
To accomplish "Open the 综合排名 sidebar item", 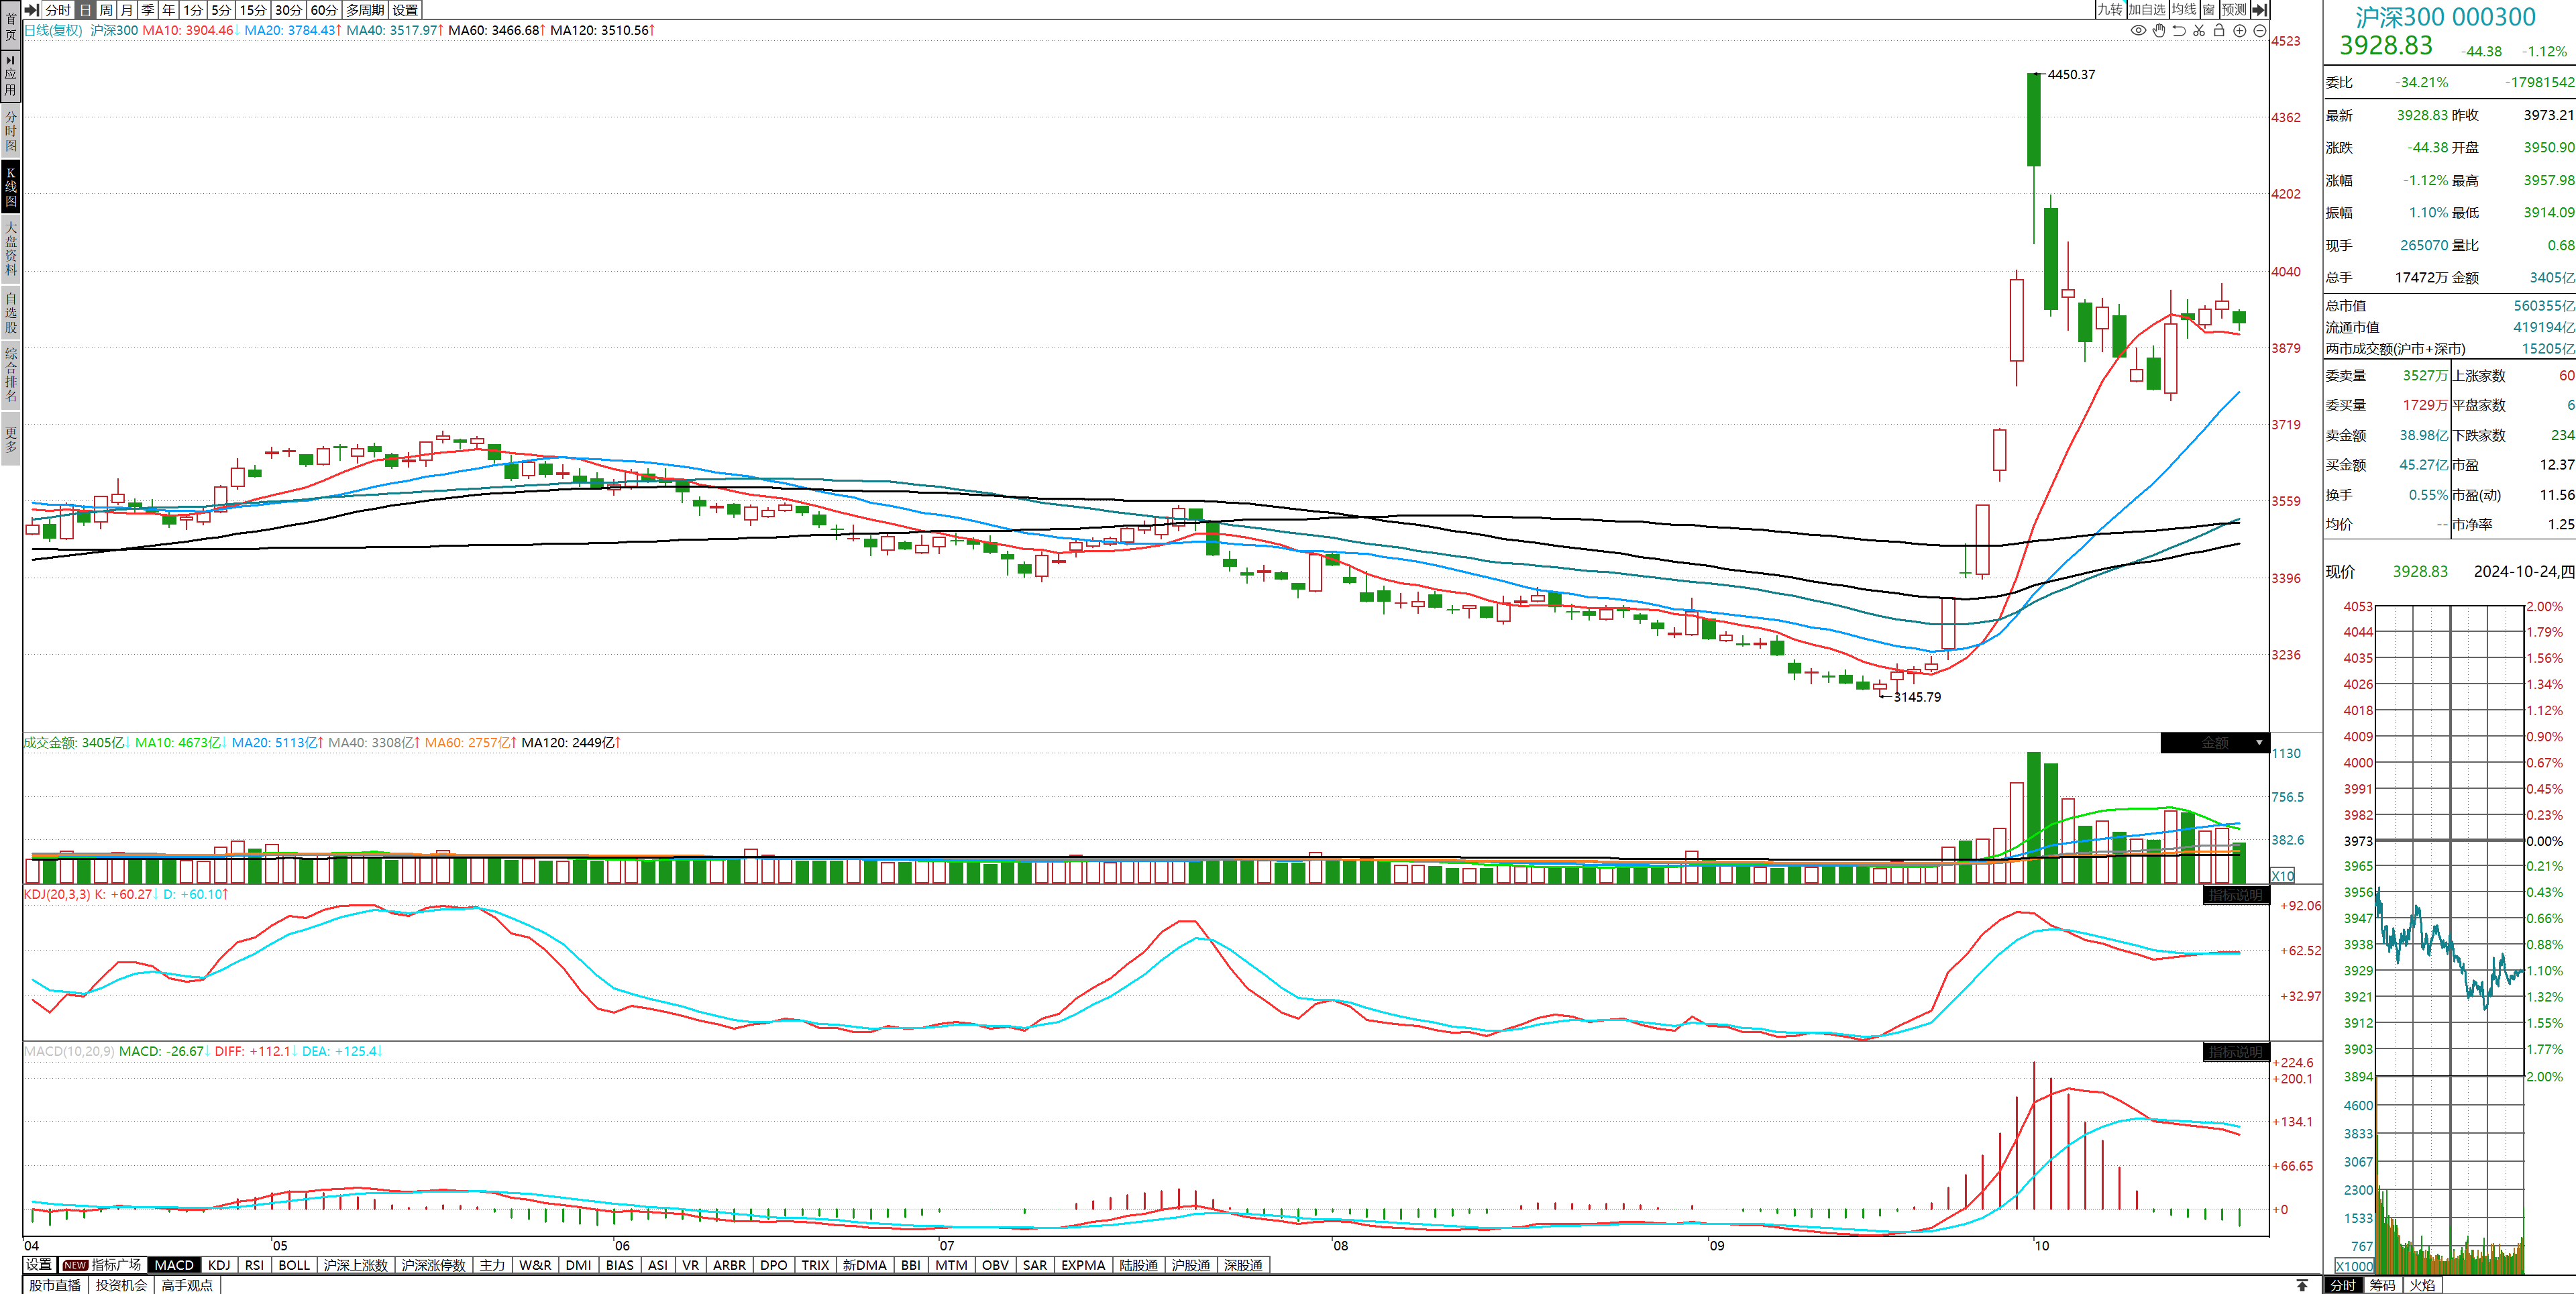I will coord(11,374).
